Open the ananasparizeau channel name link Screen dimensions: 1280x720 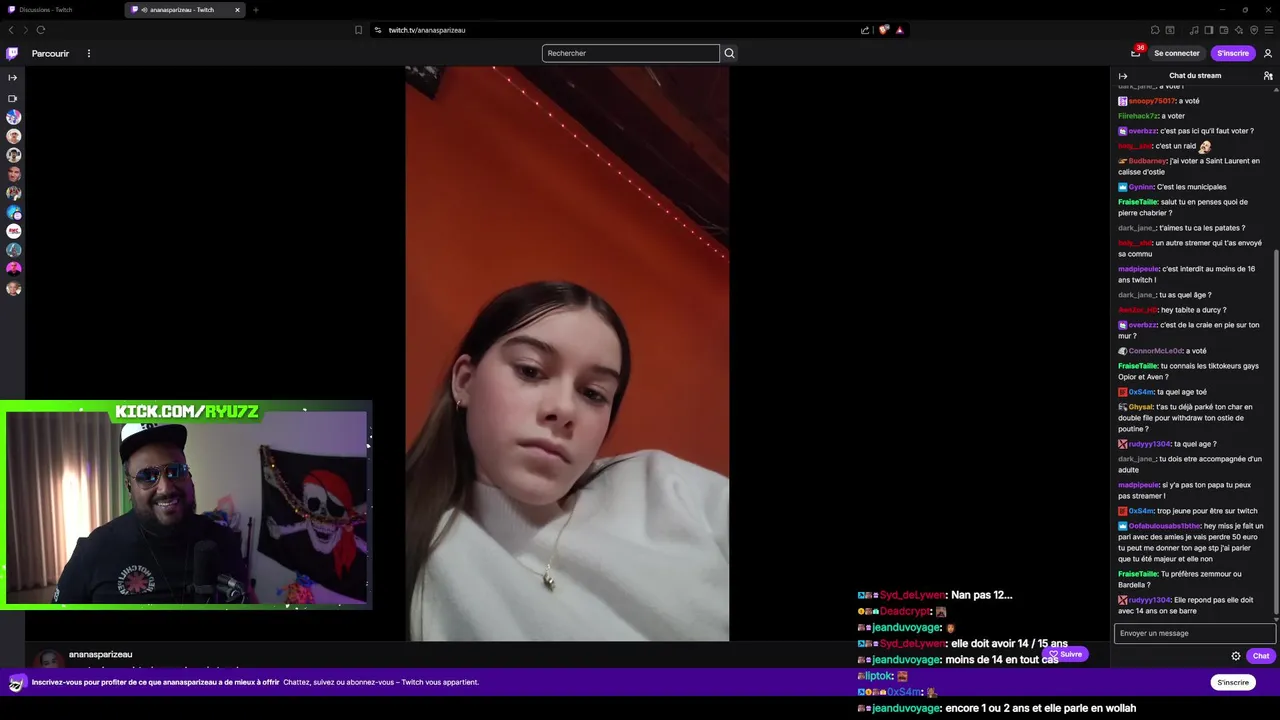(x=100, y=654)
